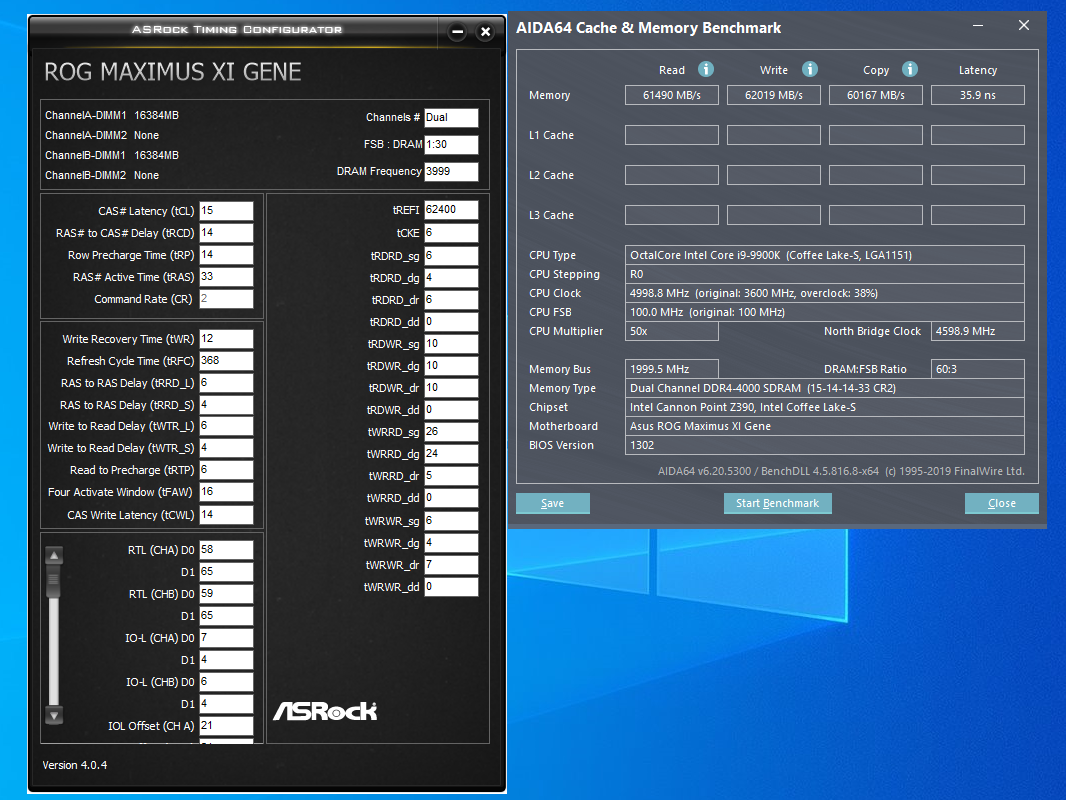Click the tWTR_L value field

[226, 426]
